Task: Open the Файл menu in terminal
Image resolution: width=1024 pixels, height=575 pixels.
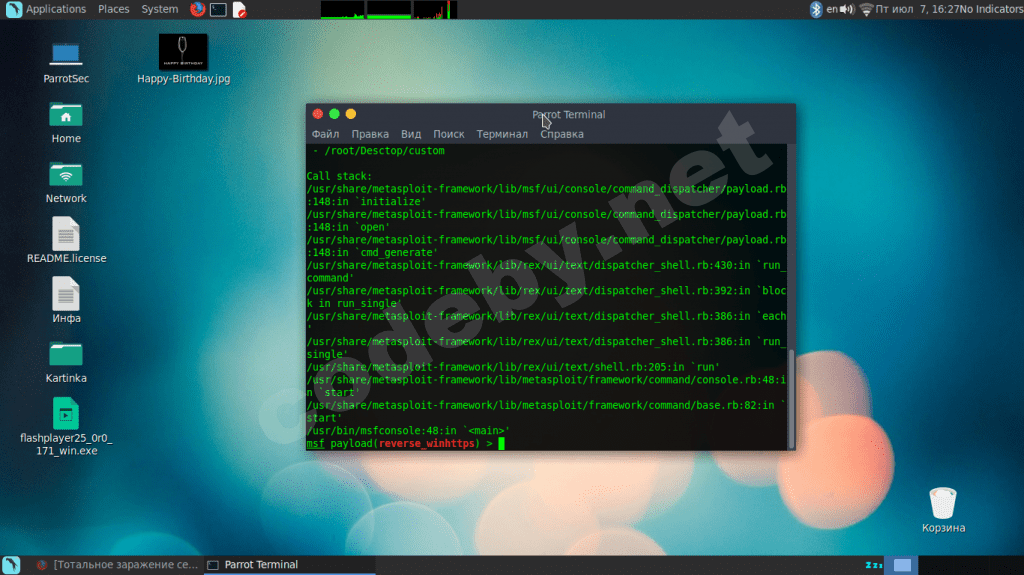Action: 325,134
